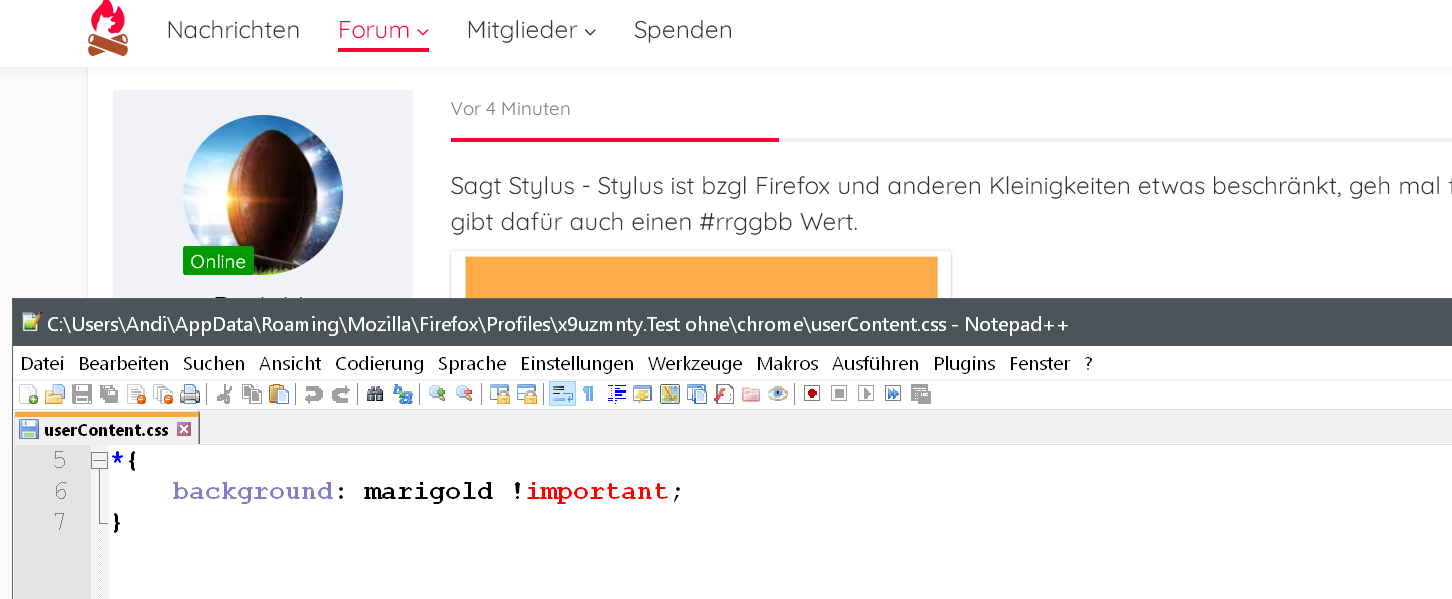Click the Undo arrow icon
This screenshot has width=1452, height=599.
coord(314,394)
